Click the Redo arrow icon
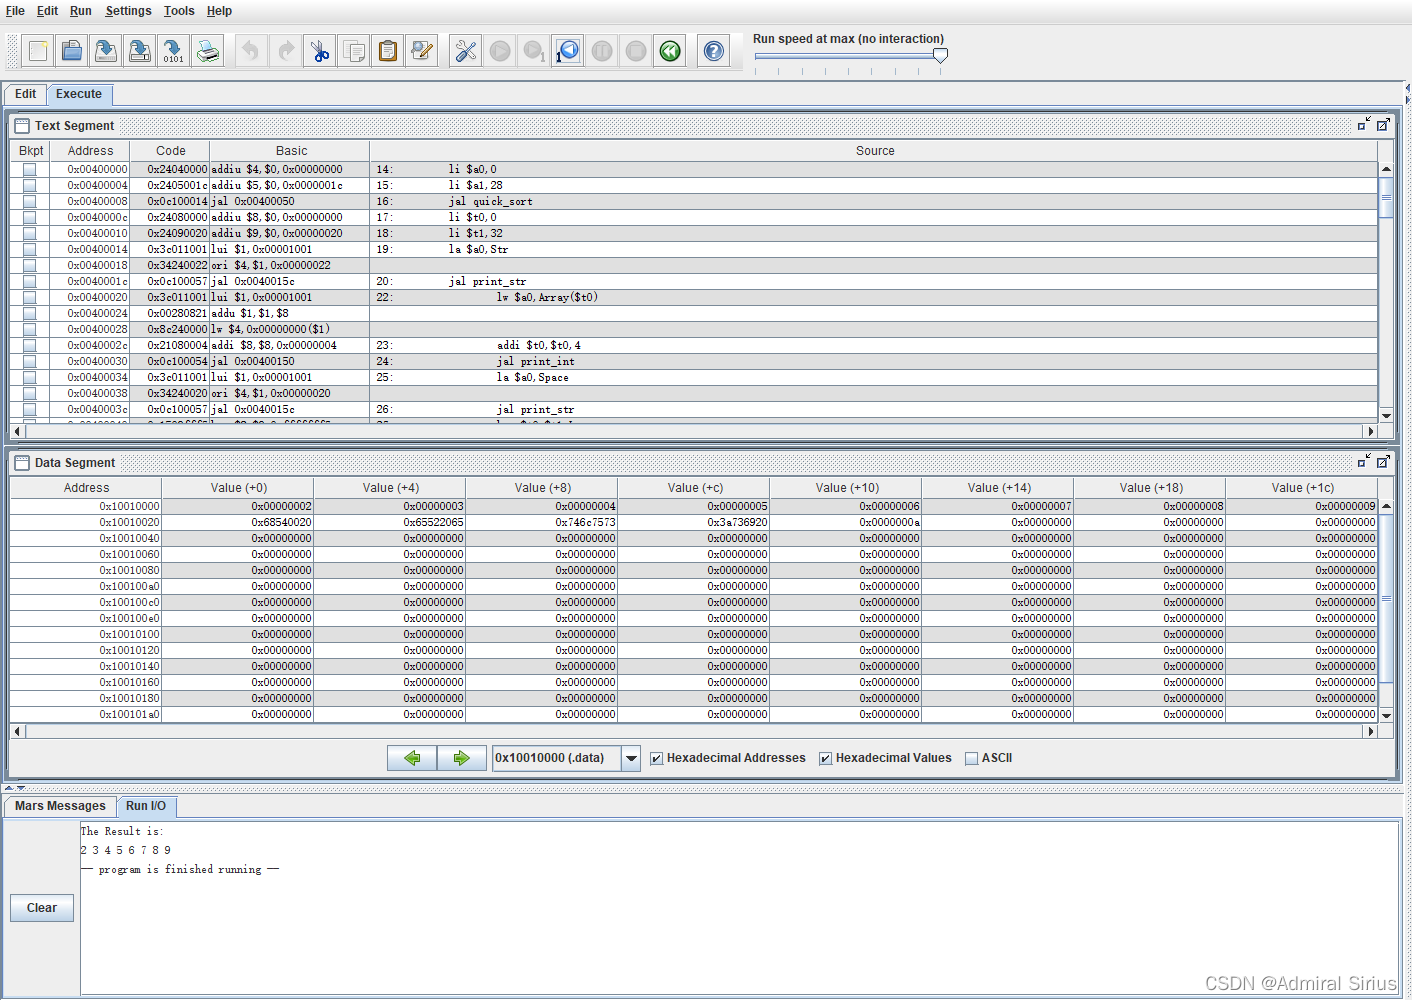The height and width of the screenshot is (1000, 1412). click(x=286, y=51)
